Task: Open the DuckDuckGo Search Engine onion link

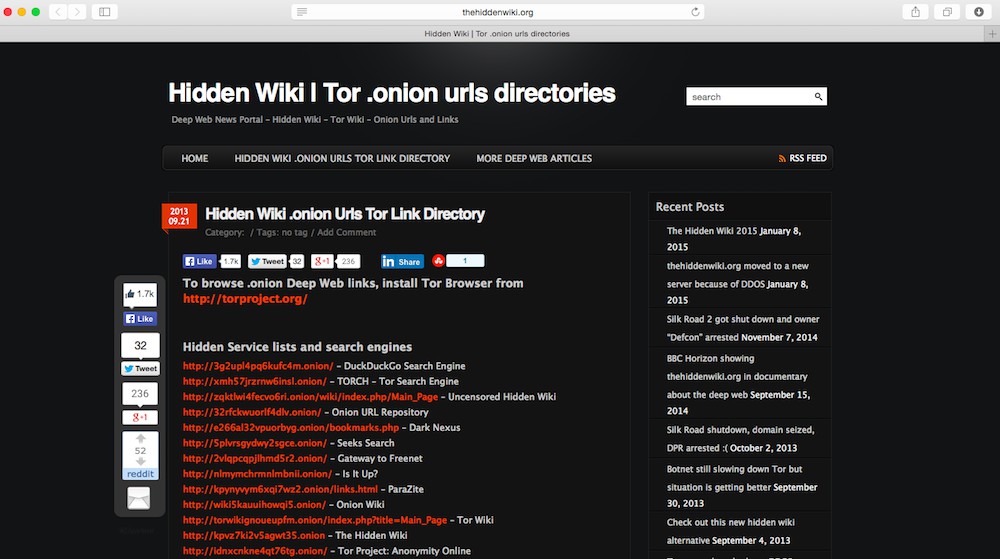Action: 258,366
